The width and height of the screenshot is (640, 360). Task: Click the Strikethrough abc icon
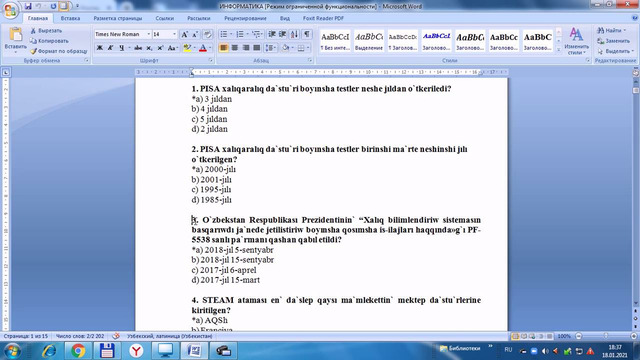[x=138, y=48]
